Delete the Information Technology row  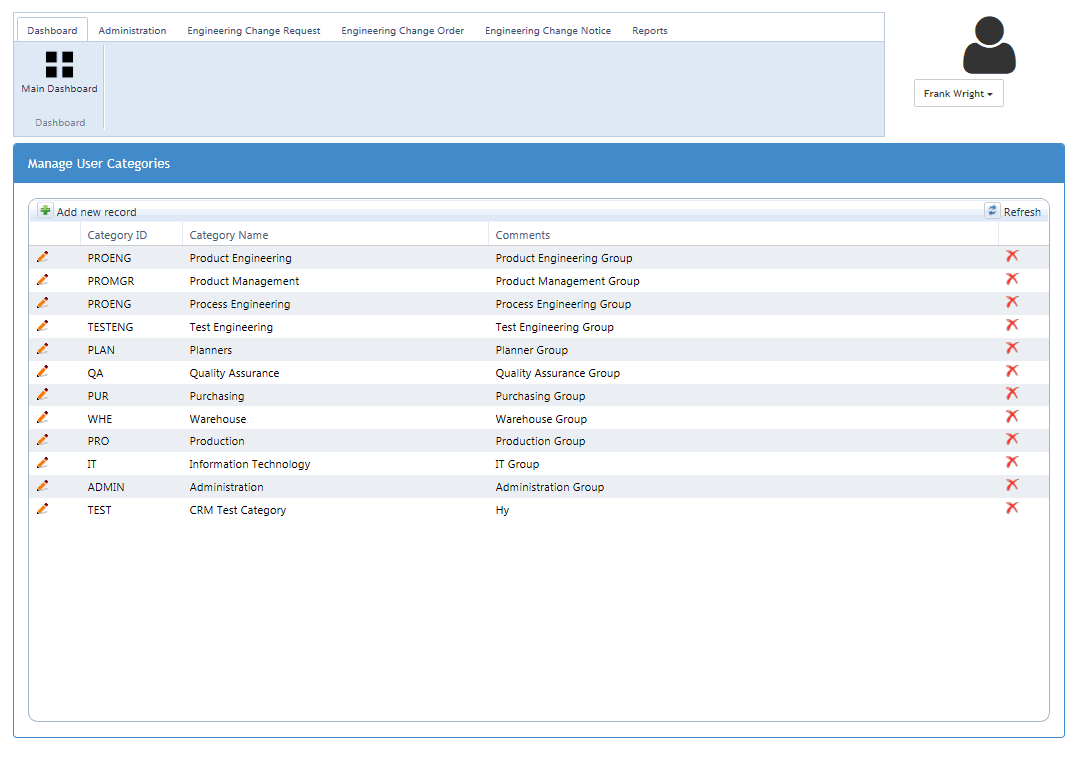(x=1012, y=462)
